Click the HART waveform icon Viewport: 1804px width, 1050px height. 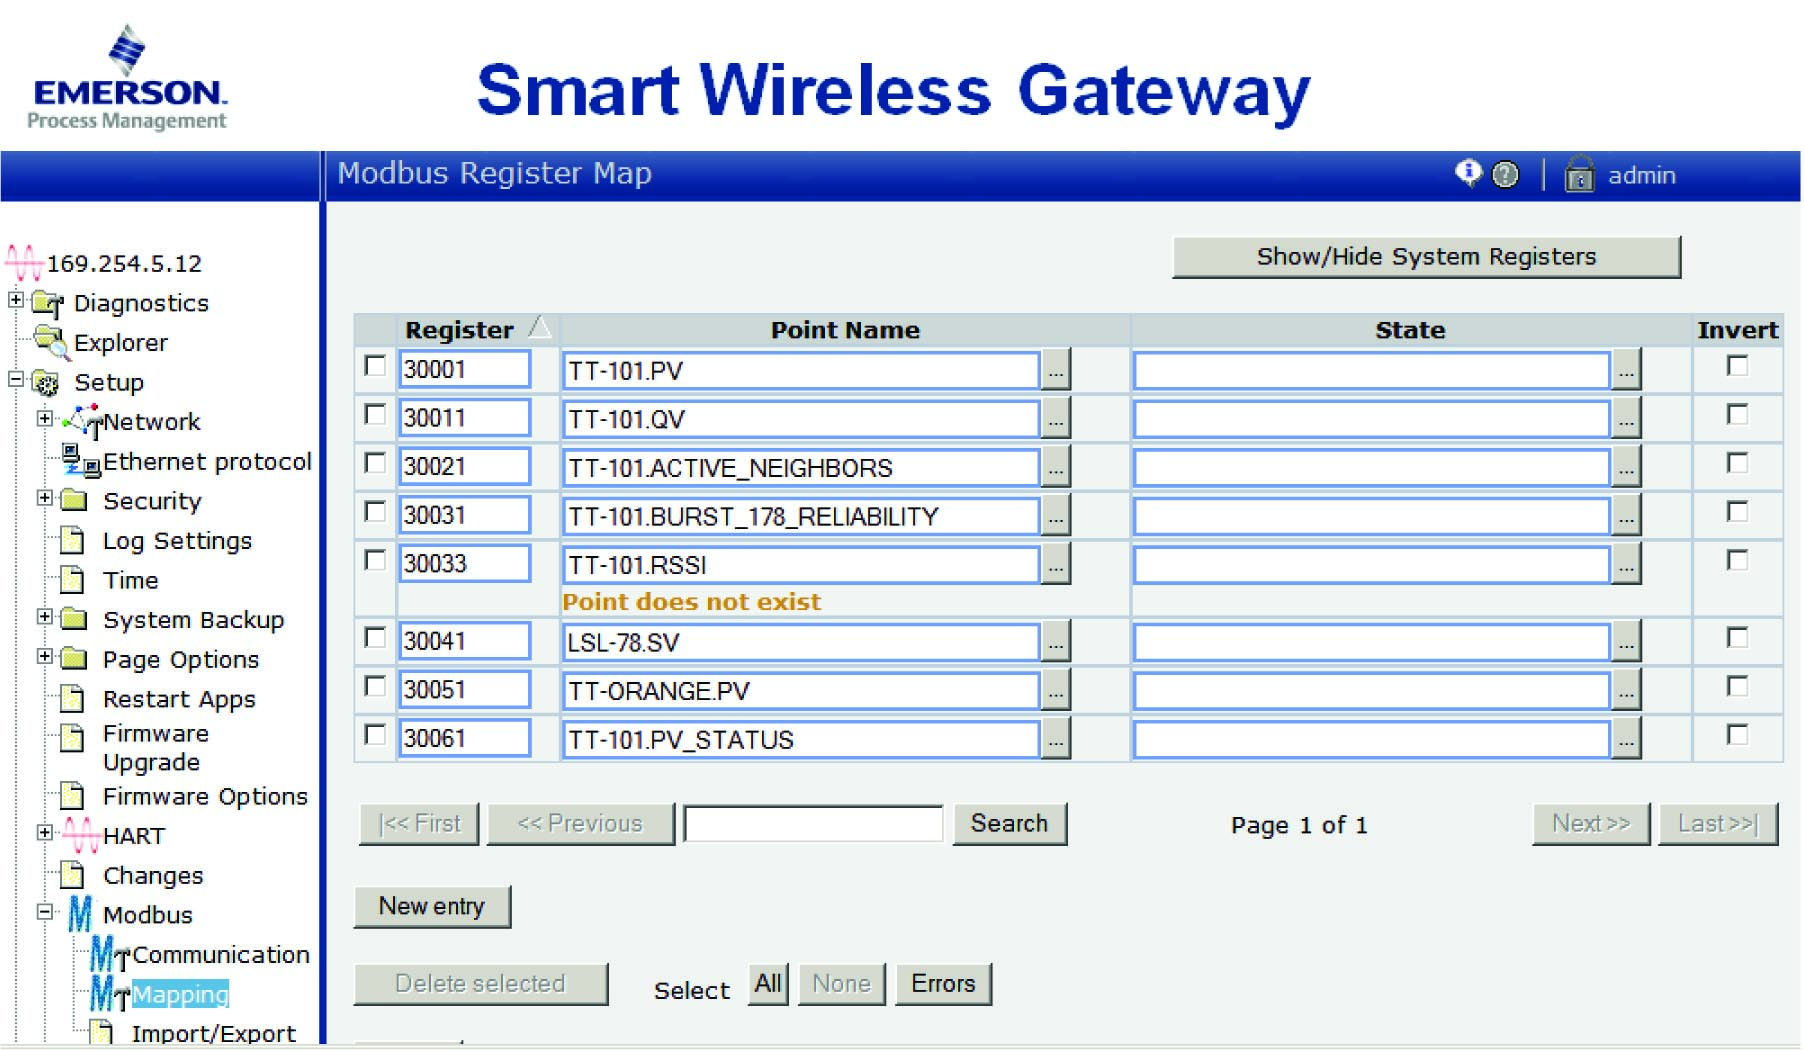pos(81,835)
